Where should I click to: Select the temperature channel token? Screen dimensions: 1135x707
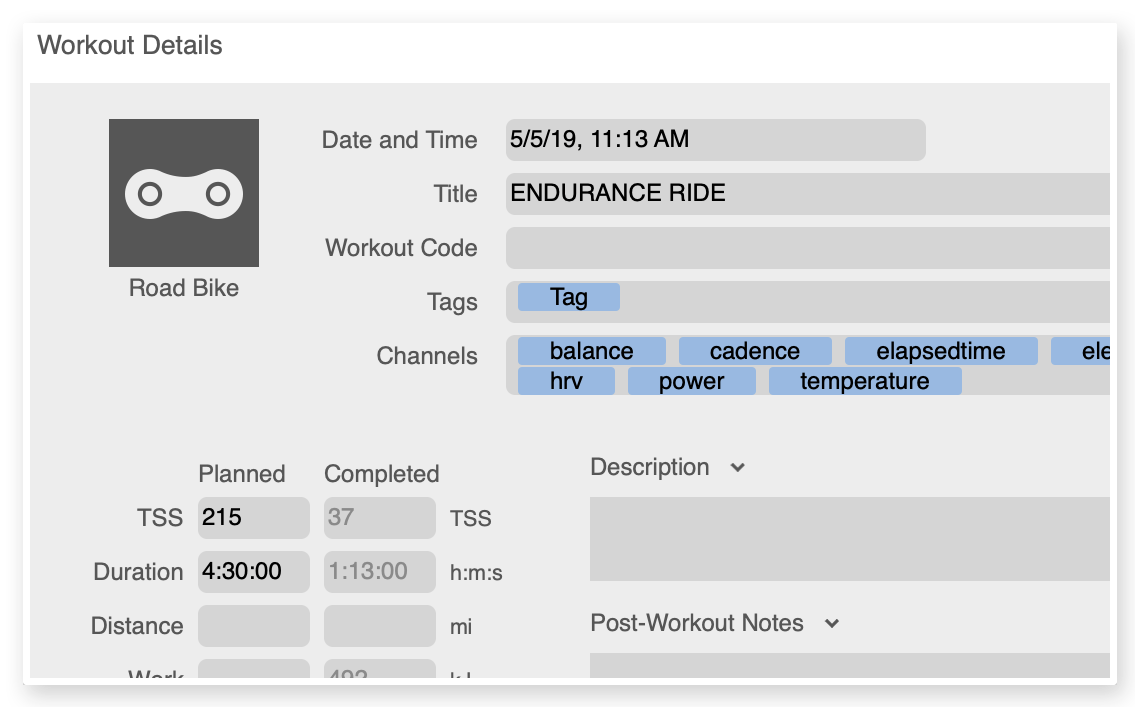tap(865, 381)
